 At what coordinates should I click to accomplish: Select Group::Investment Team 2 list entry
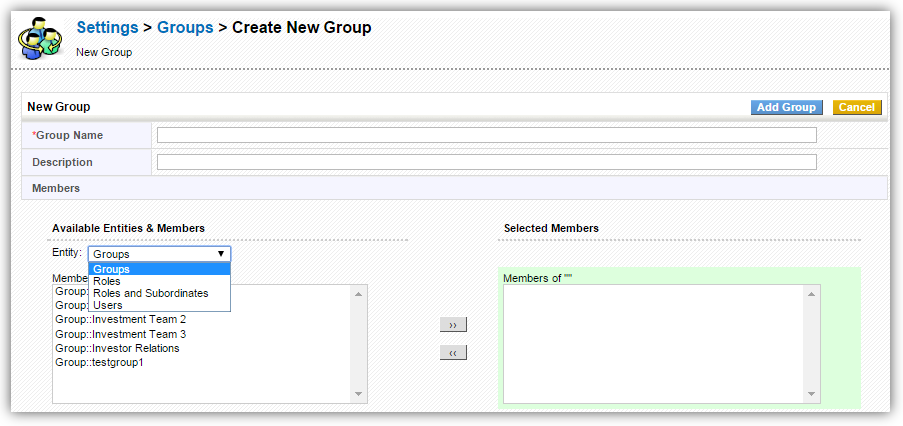pos(121,320)
